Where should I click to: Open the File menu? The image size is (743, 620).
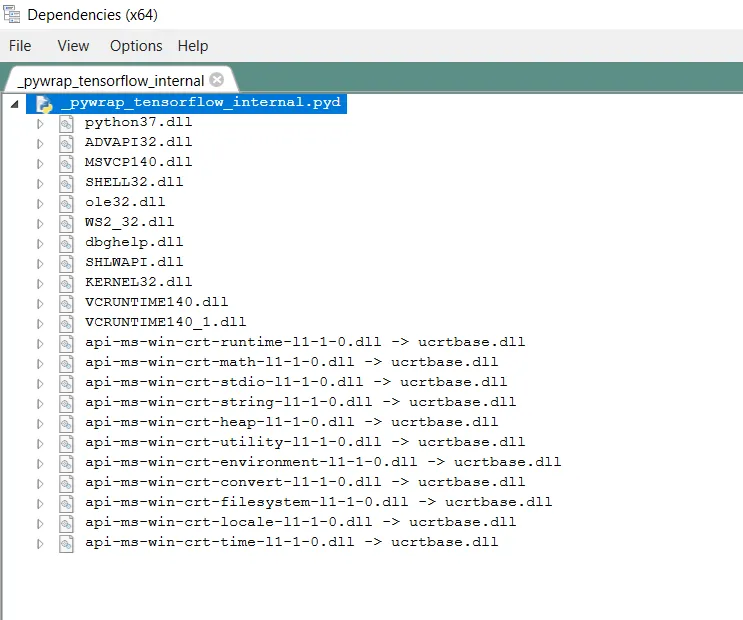pyautogui.click(x=20, y=46)
